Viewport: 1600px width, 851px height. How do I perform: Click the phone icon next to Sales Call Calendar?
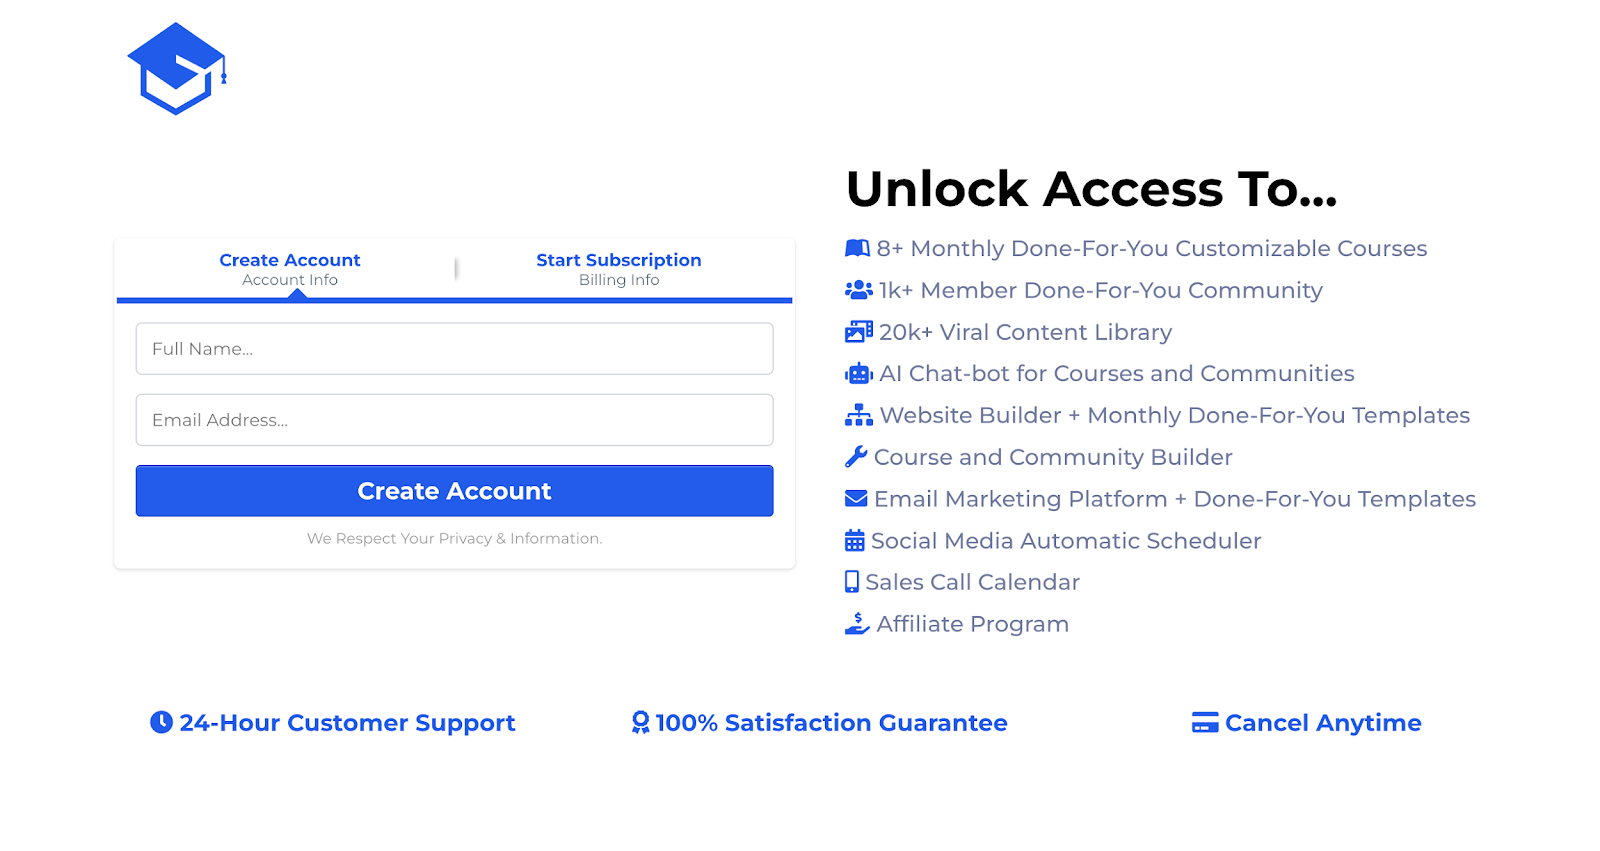[852, 581]
